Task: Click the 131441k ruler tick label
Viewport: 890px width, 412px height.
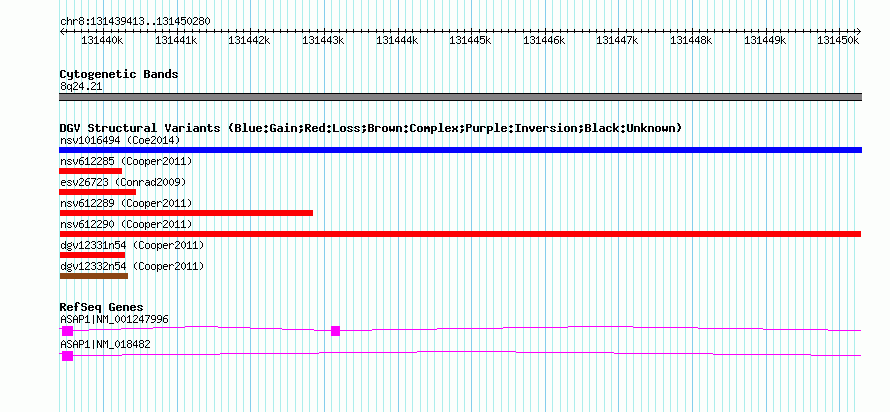Action: click(x=176, y=40)
